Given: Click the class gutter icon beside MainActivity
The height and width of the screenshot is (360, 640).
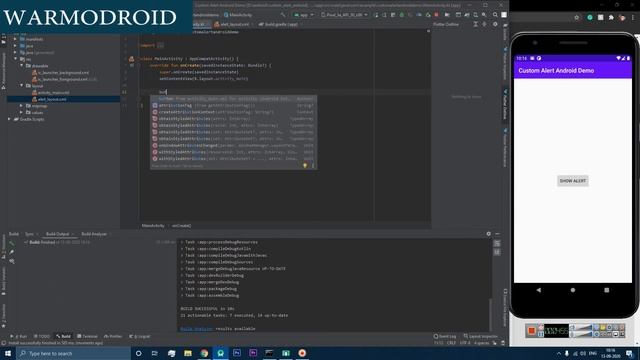Looking at the screenshot, I should pyautogui.click(x=131, y=59).
